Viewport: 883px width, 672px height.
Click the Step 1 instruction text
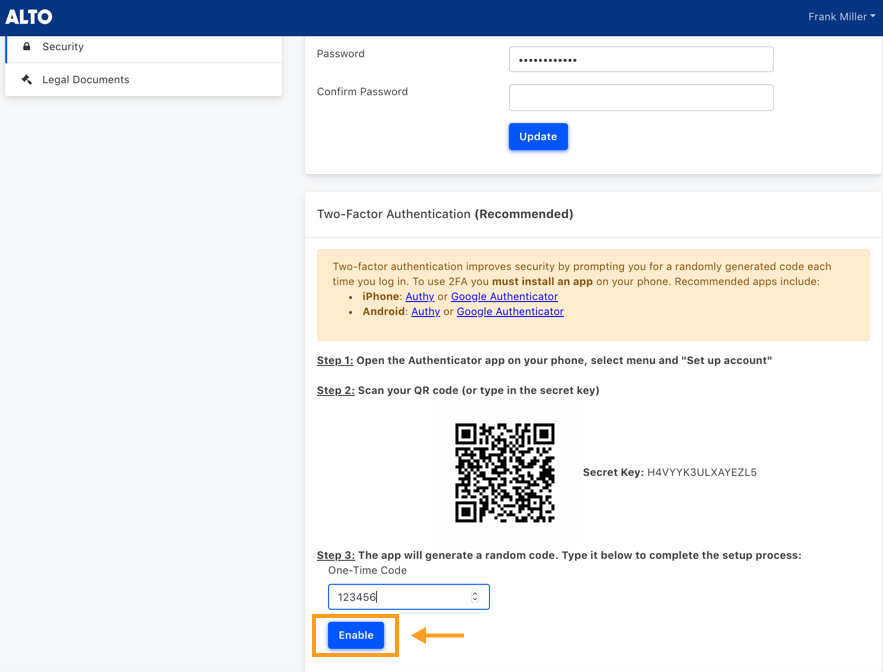(x=544, y=361)
